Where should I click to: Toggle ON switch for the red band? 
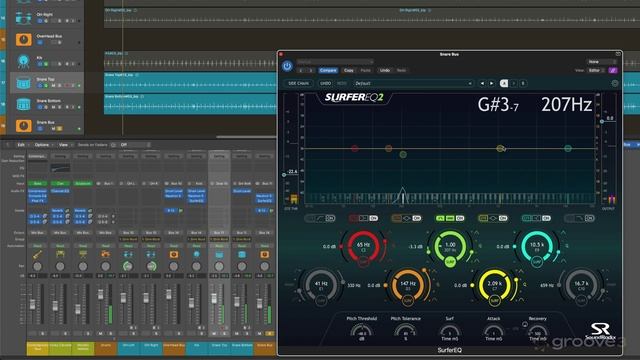(x=373, y=218)
